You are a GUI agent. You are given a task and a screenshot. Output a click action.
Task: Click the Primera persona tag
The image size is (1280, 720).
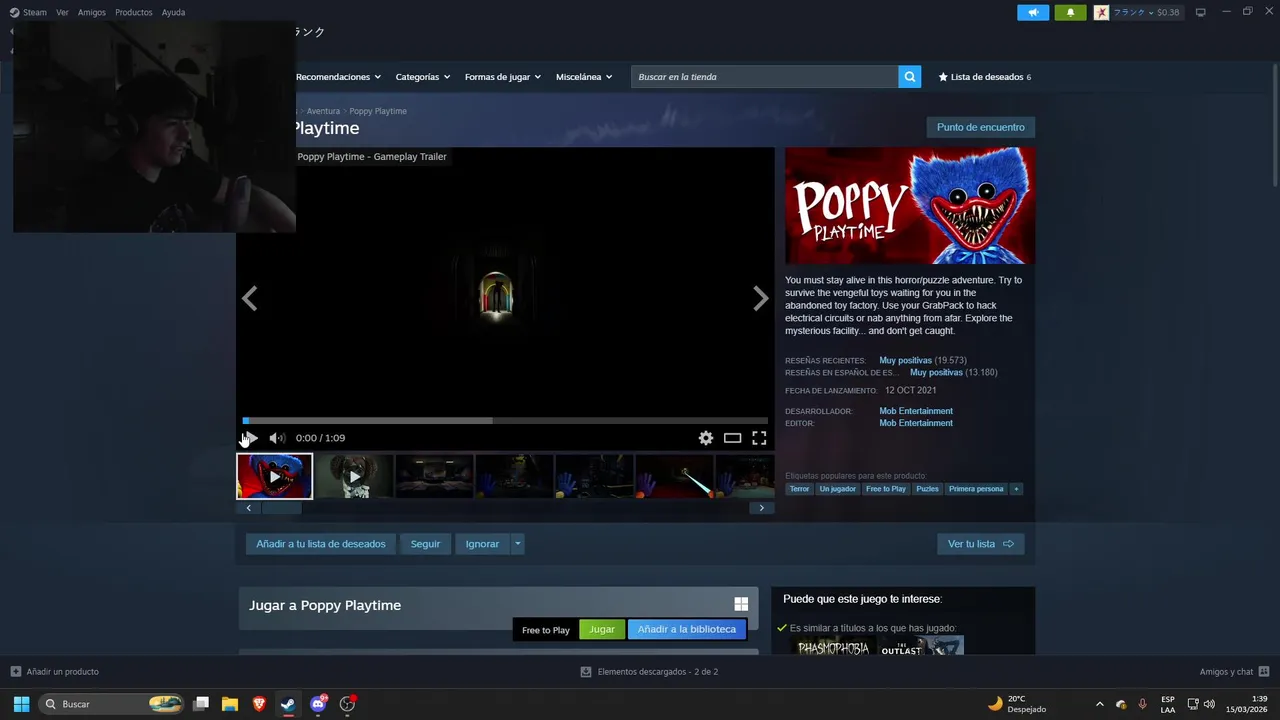pyautogui.click(x=976, y=489)
